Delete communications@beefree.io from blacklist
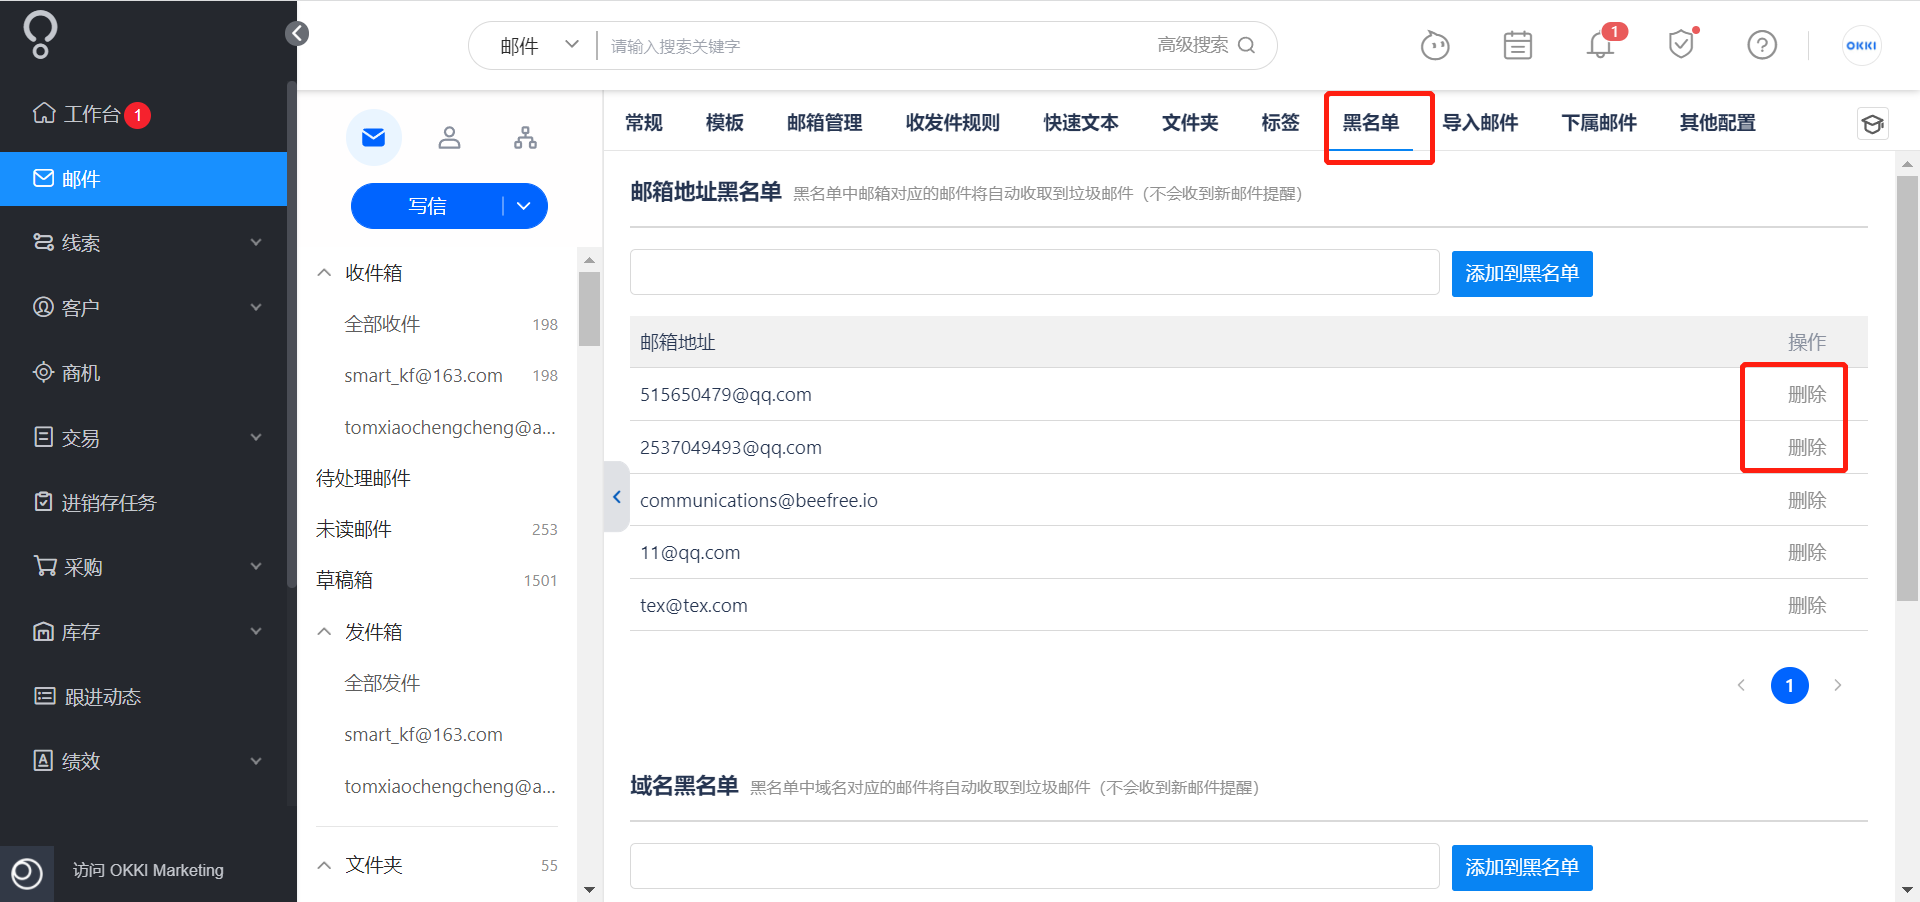The image size is (1920, 902). 1807,500
